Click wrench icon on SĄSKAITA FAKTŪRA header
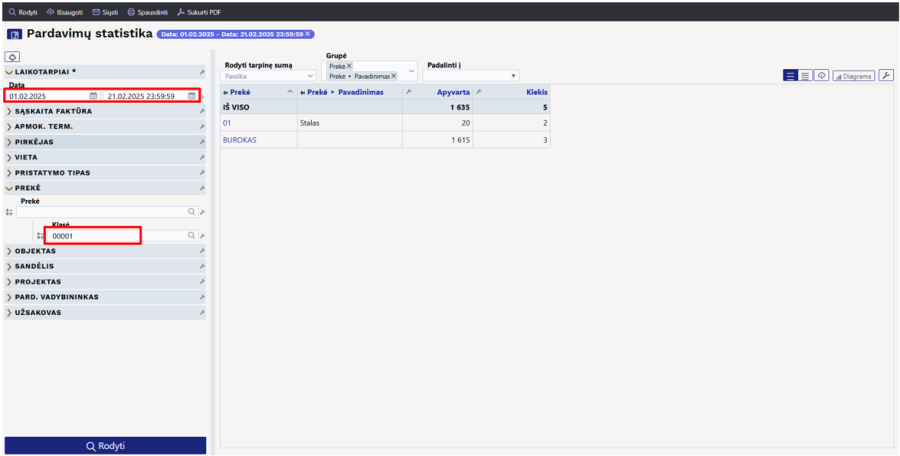This screenshot has width=900, height=456. pos(202,111)
